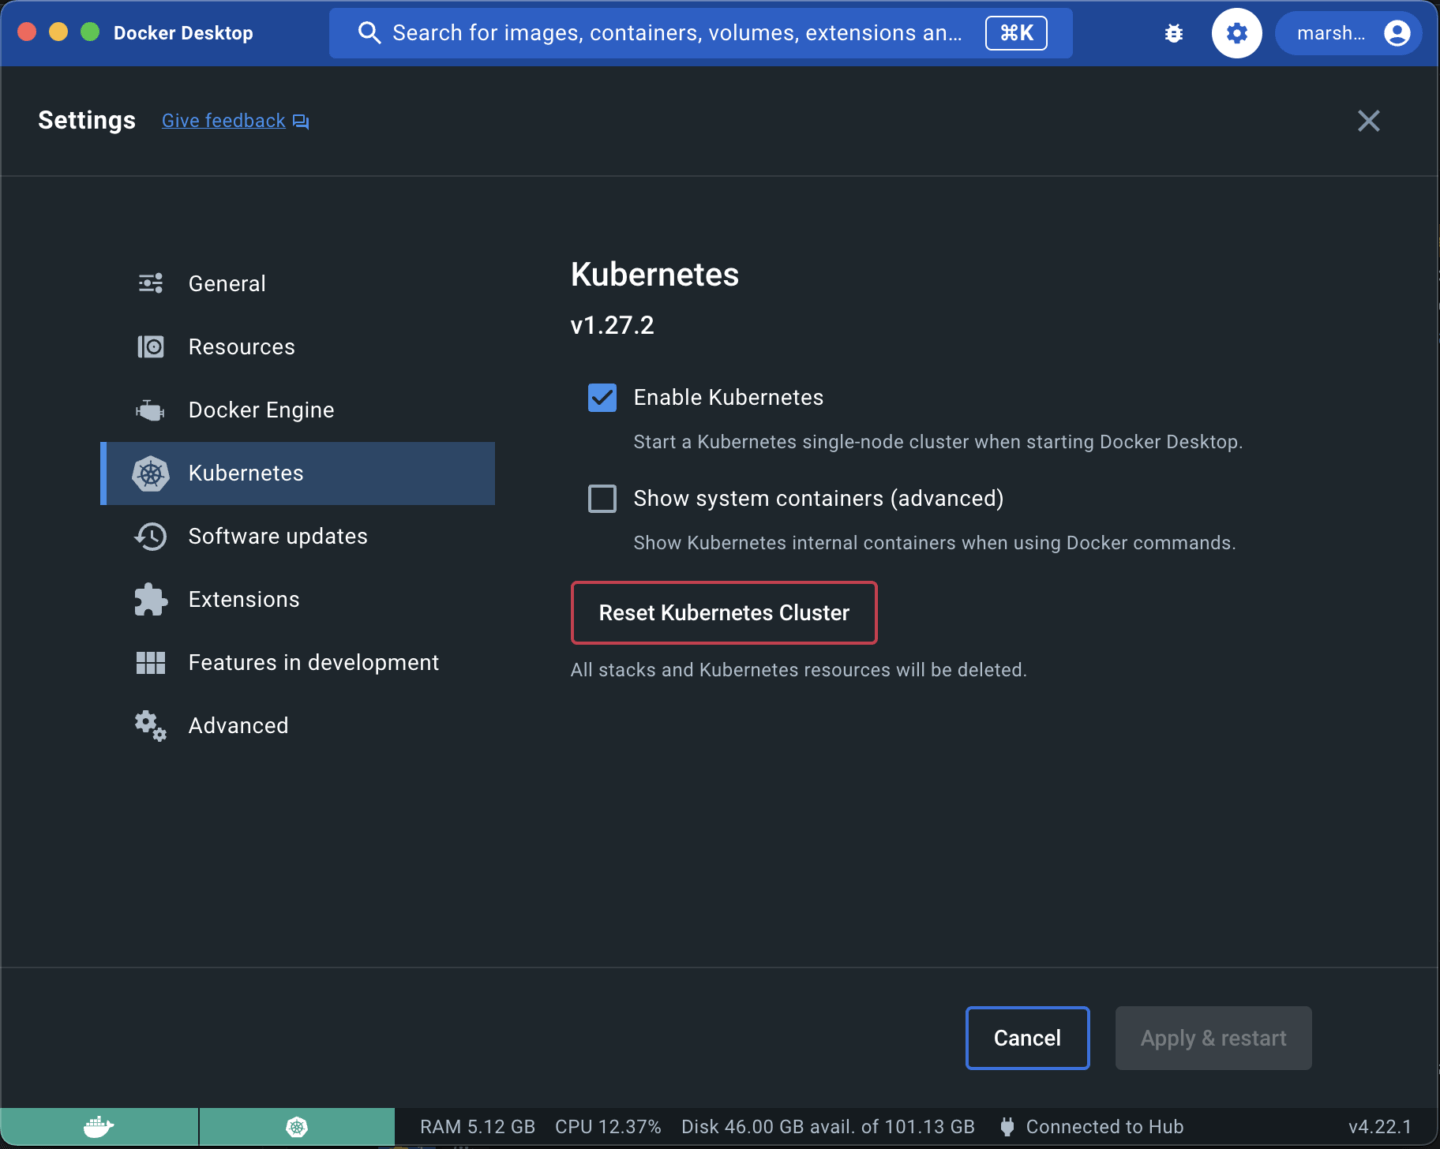Click the Cancel button
This screenshot has height=1149, width=1440.
click(1027, 1038)
